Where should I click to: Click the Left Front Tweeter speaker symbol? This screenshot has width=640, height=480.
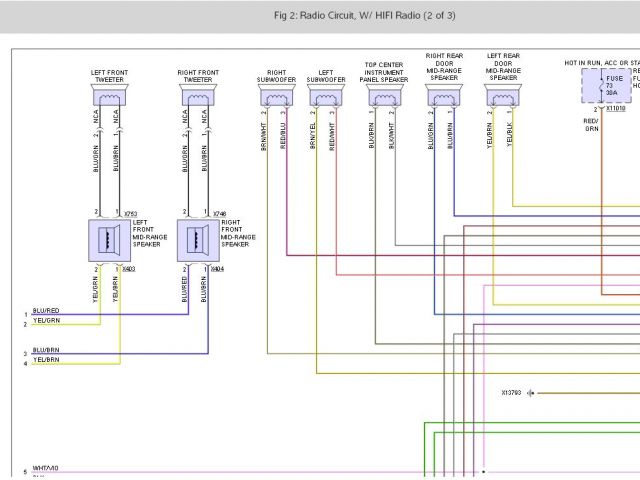(109, 97)
